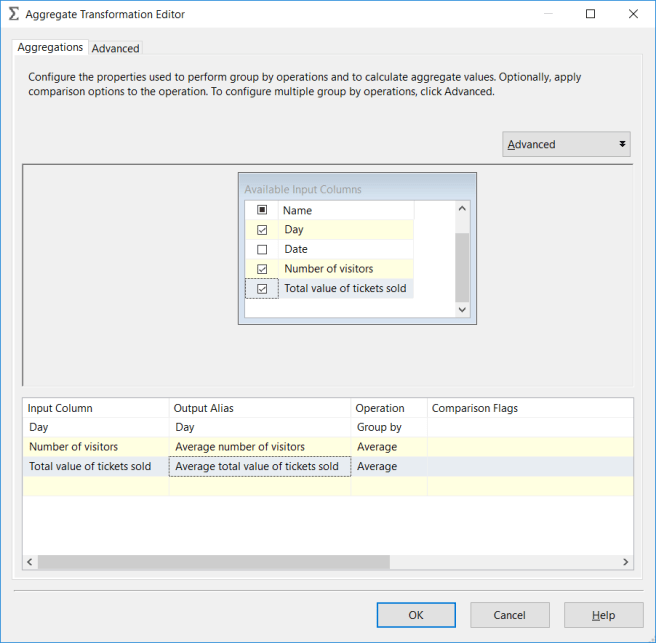Viewport: 656px width, 643px height.
Task: Open Comparison Flags cell for Day row
Action: pos(530,427)
